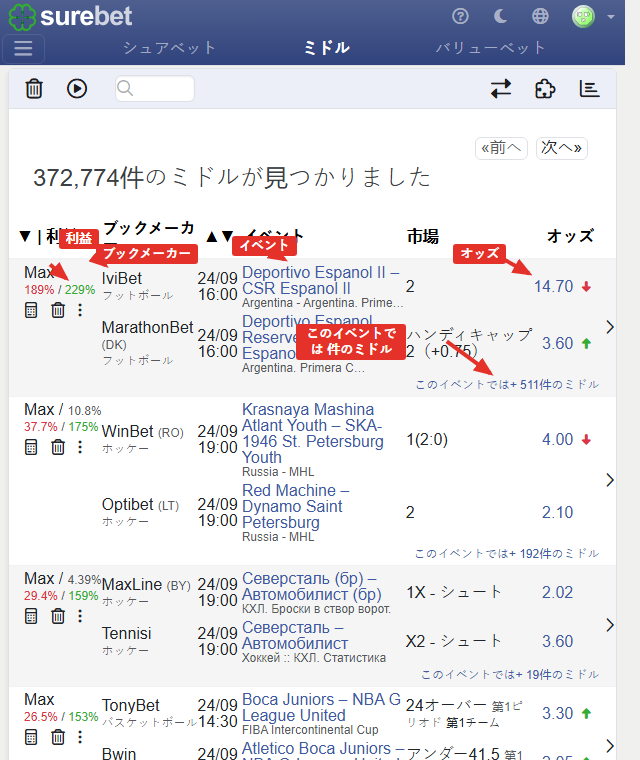Expand the WinBet/Optibet row chevron

pyautogui.click(x=610, y=480)
